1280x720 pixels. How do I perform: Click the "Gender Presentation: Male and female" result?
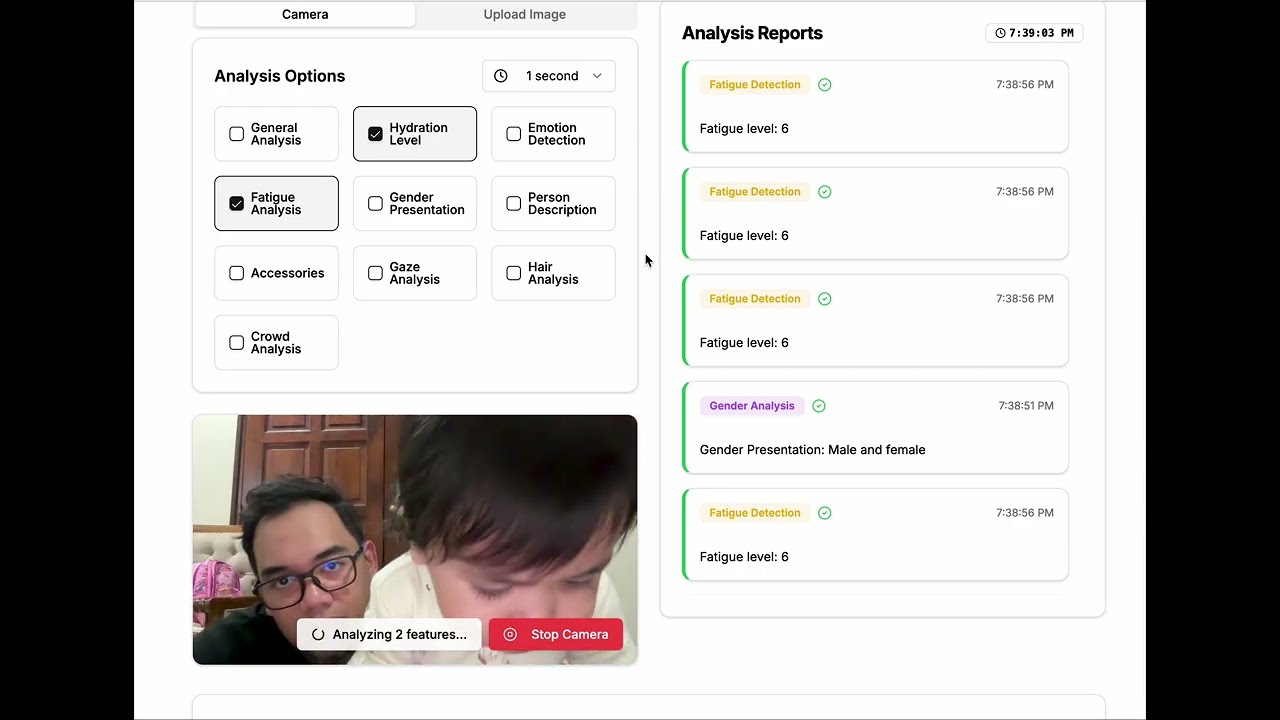(813, 450)
